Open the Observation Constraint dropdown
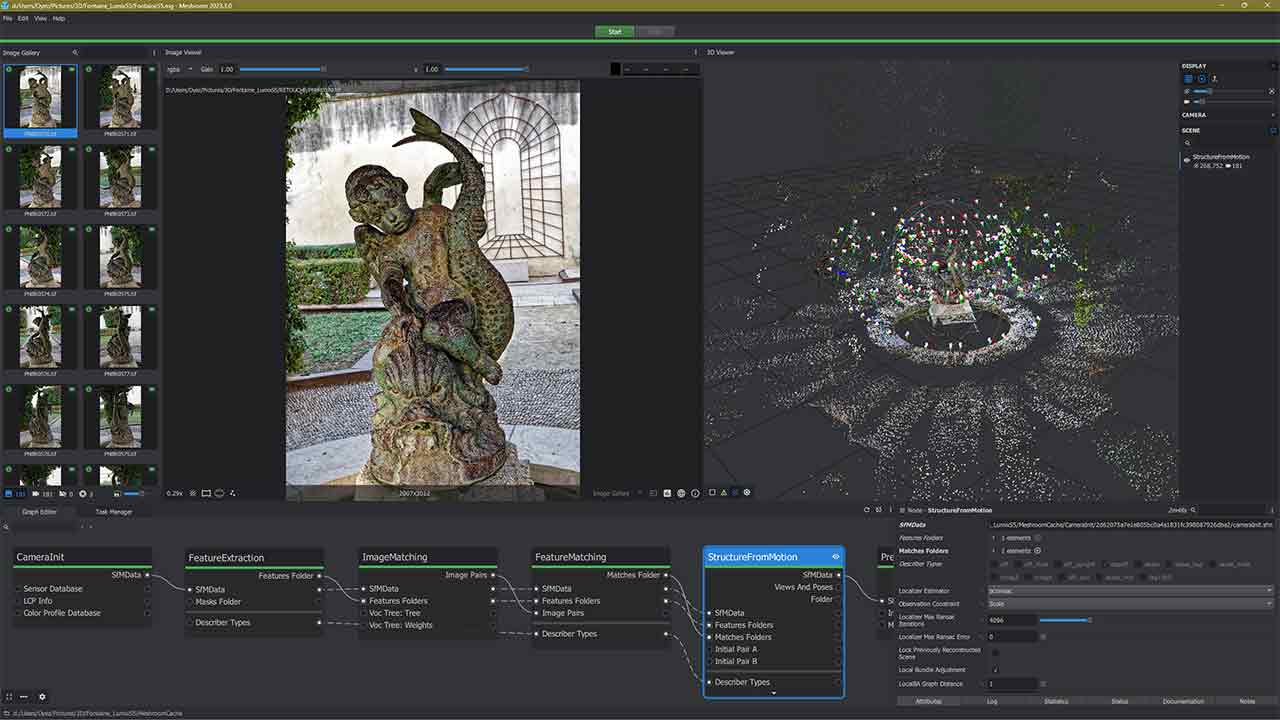 1130,604
